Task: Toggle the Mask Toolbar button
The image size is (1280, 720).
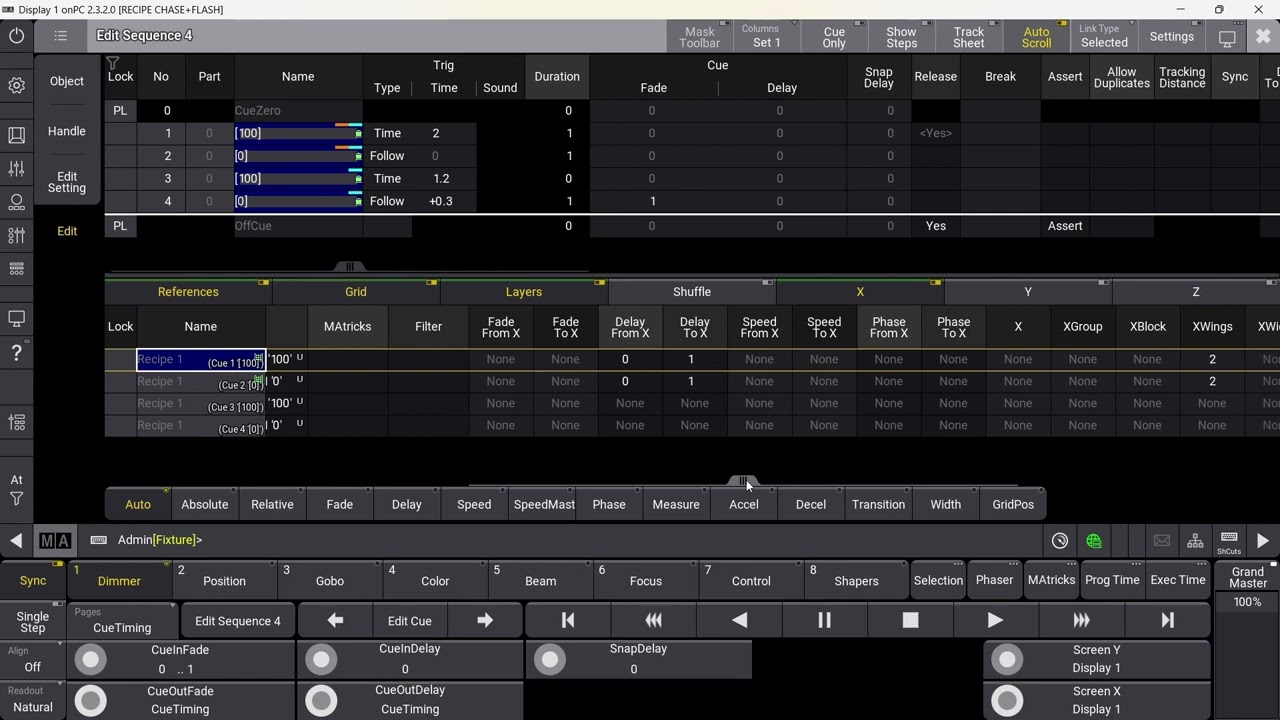Action: 700,37
